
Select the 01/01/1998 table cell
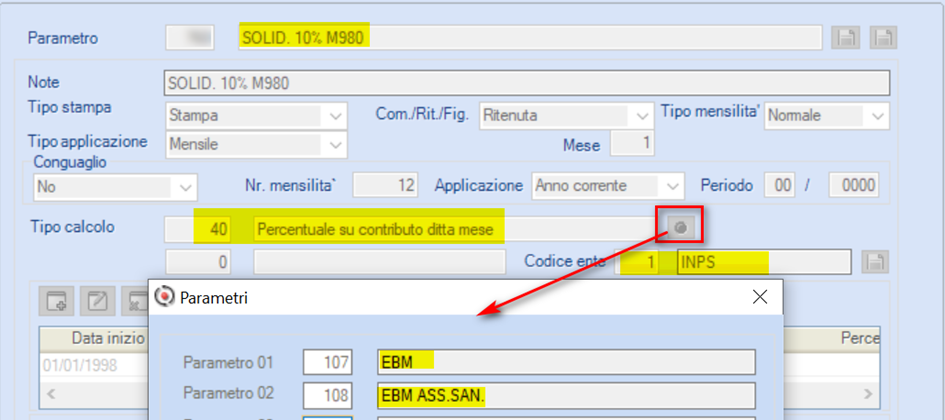click(94, 365)
